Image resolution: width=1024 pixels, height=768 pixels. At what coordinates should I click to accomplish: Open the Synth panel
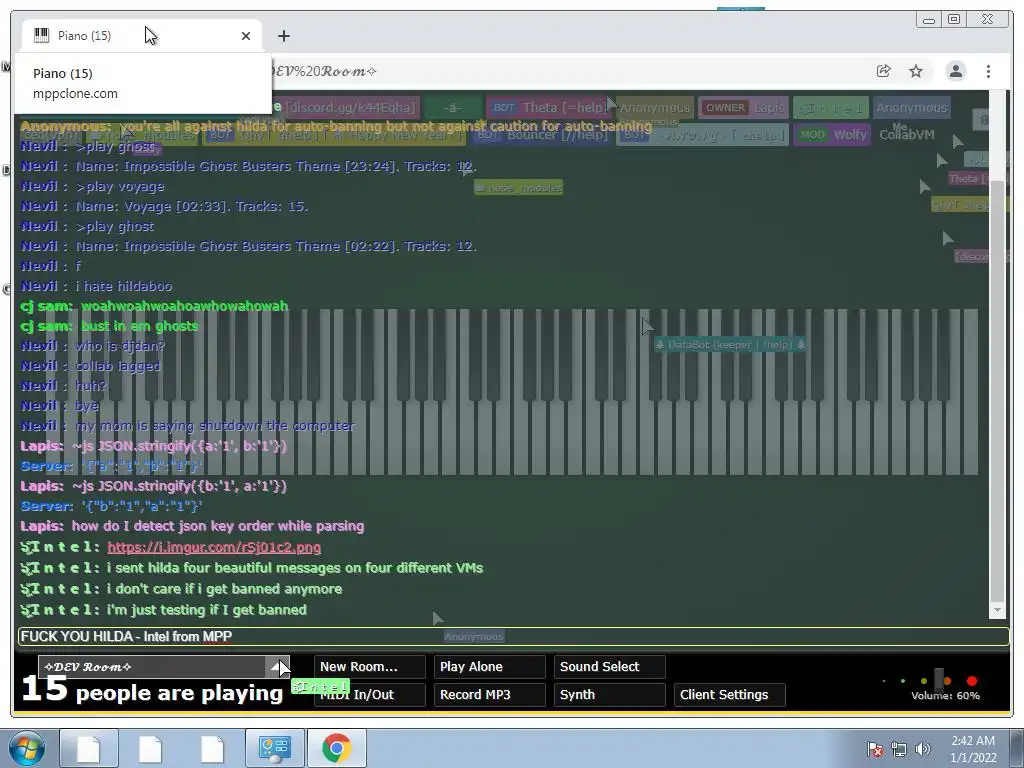(x=610, y=695)
